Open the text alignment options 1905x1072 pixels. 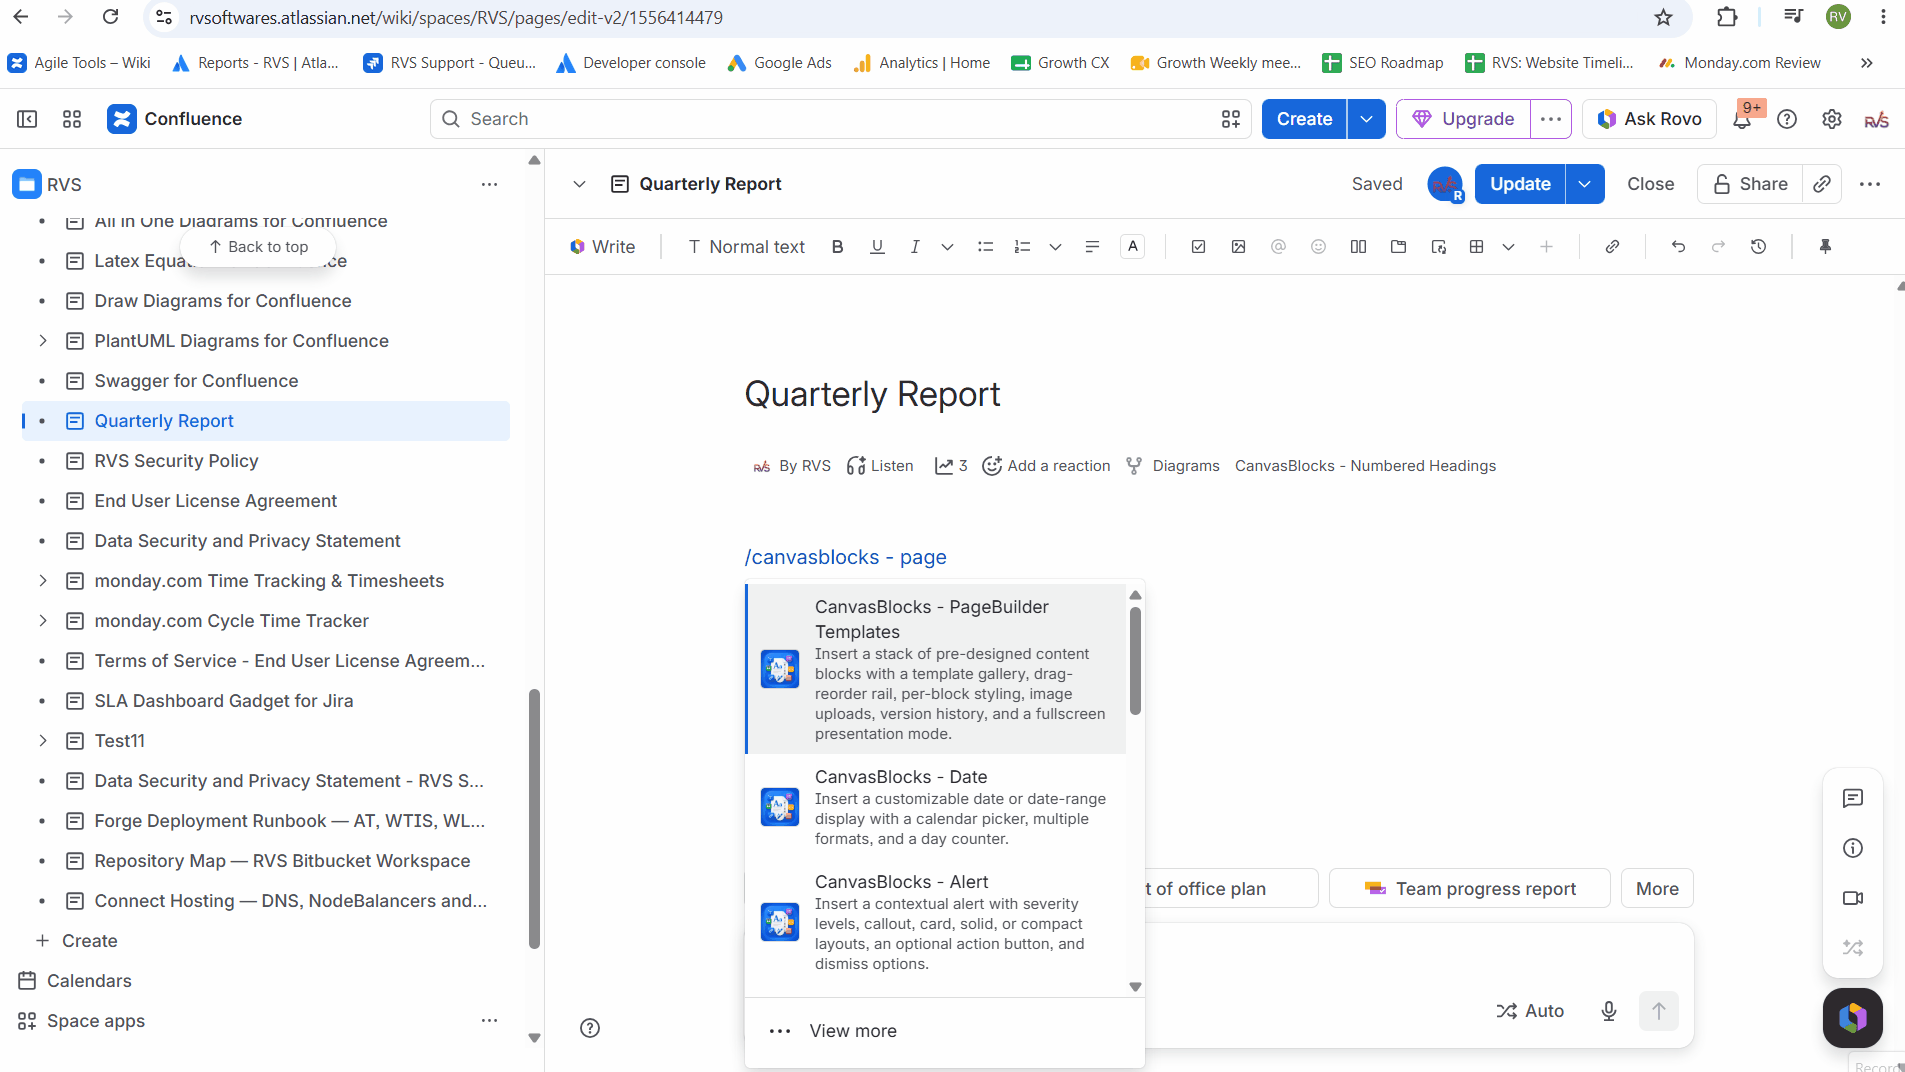click(x=1092, y=247)
